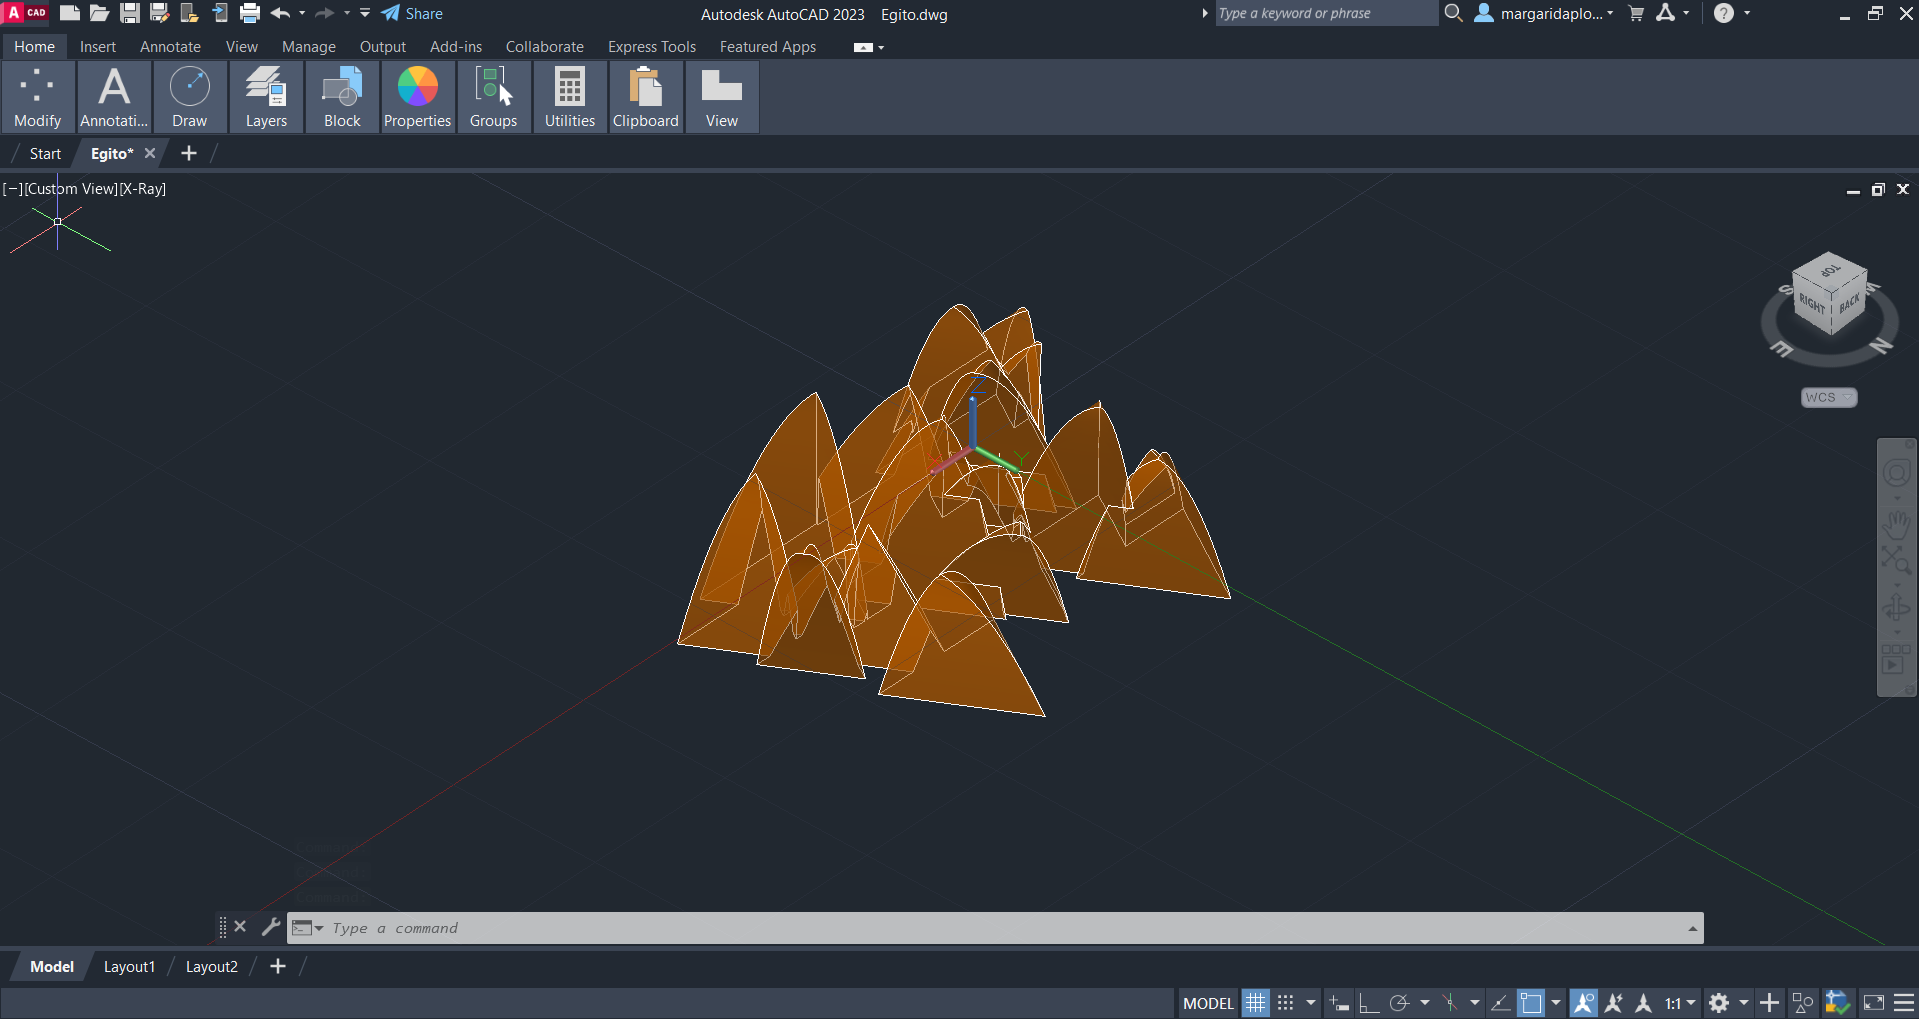Toggle the drawing grid display
This screenshot has width=1919, height=1019.
(1255, 1003)
